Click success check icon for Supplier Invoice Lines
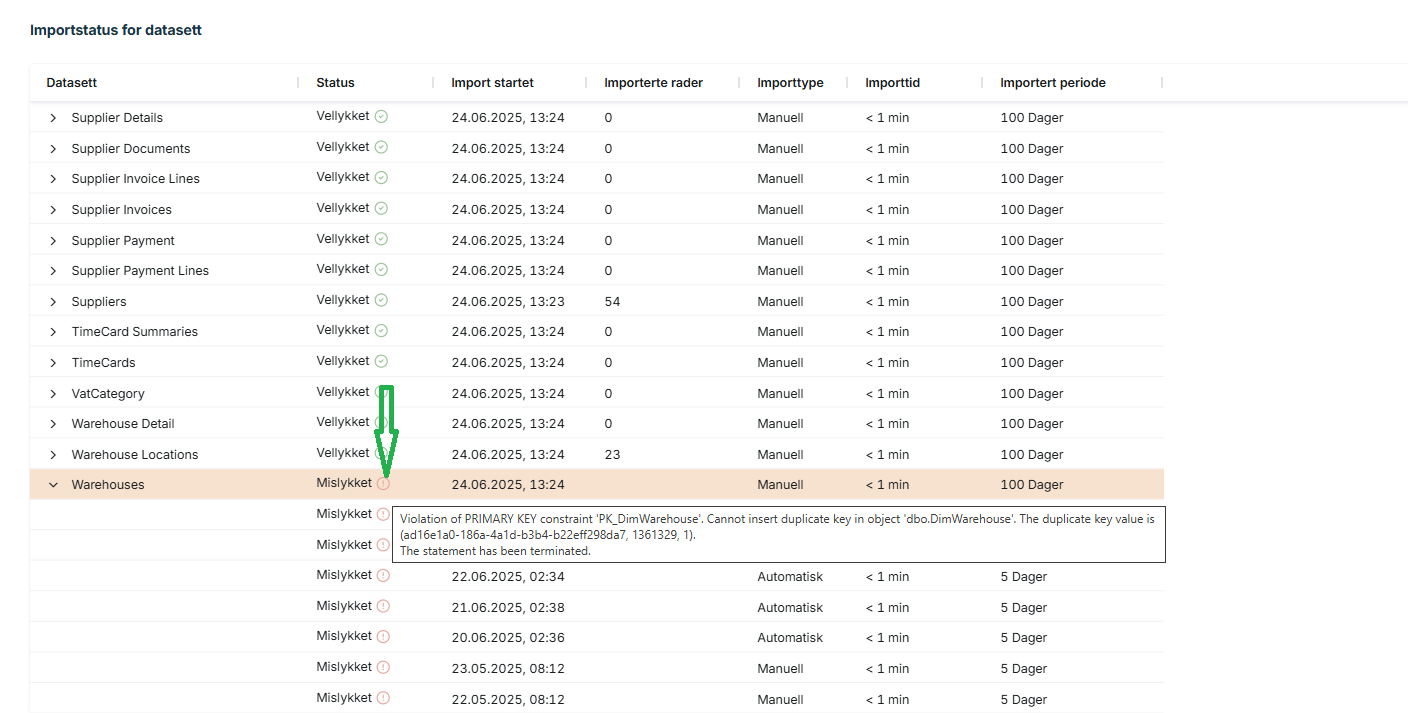Image resolution: width=1408 pixels, height=713 pixels. 382,177
